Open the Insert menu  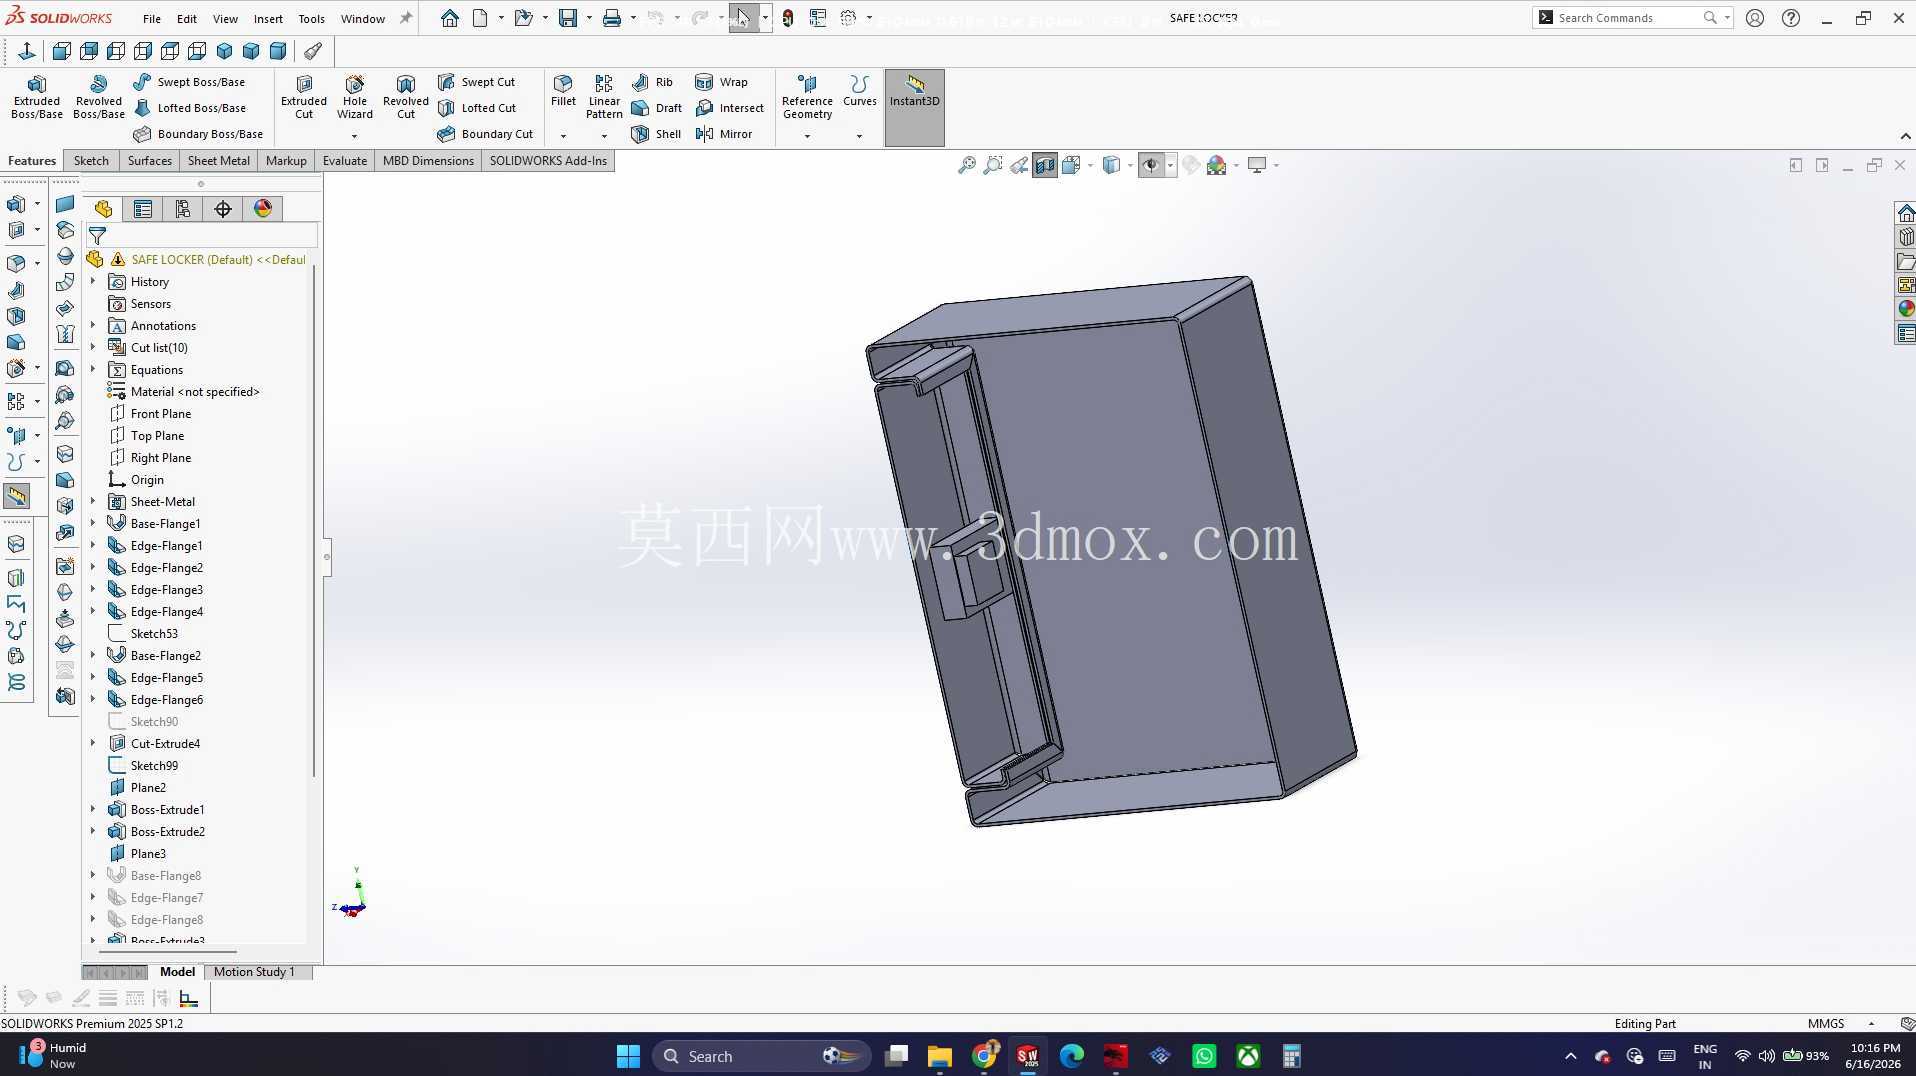[x=268, y=19]
